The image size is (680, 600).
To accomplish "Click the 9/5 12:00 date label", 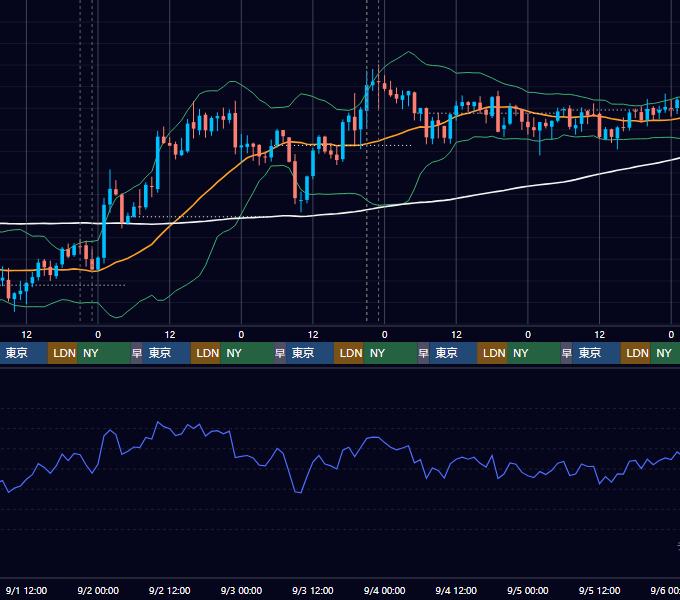I will [599, 590].
